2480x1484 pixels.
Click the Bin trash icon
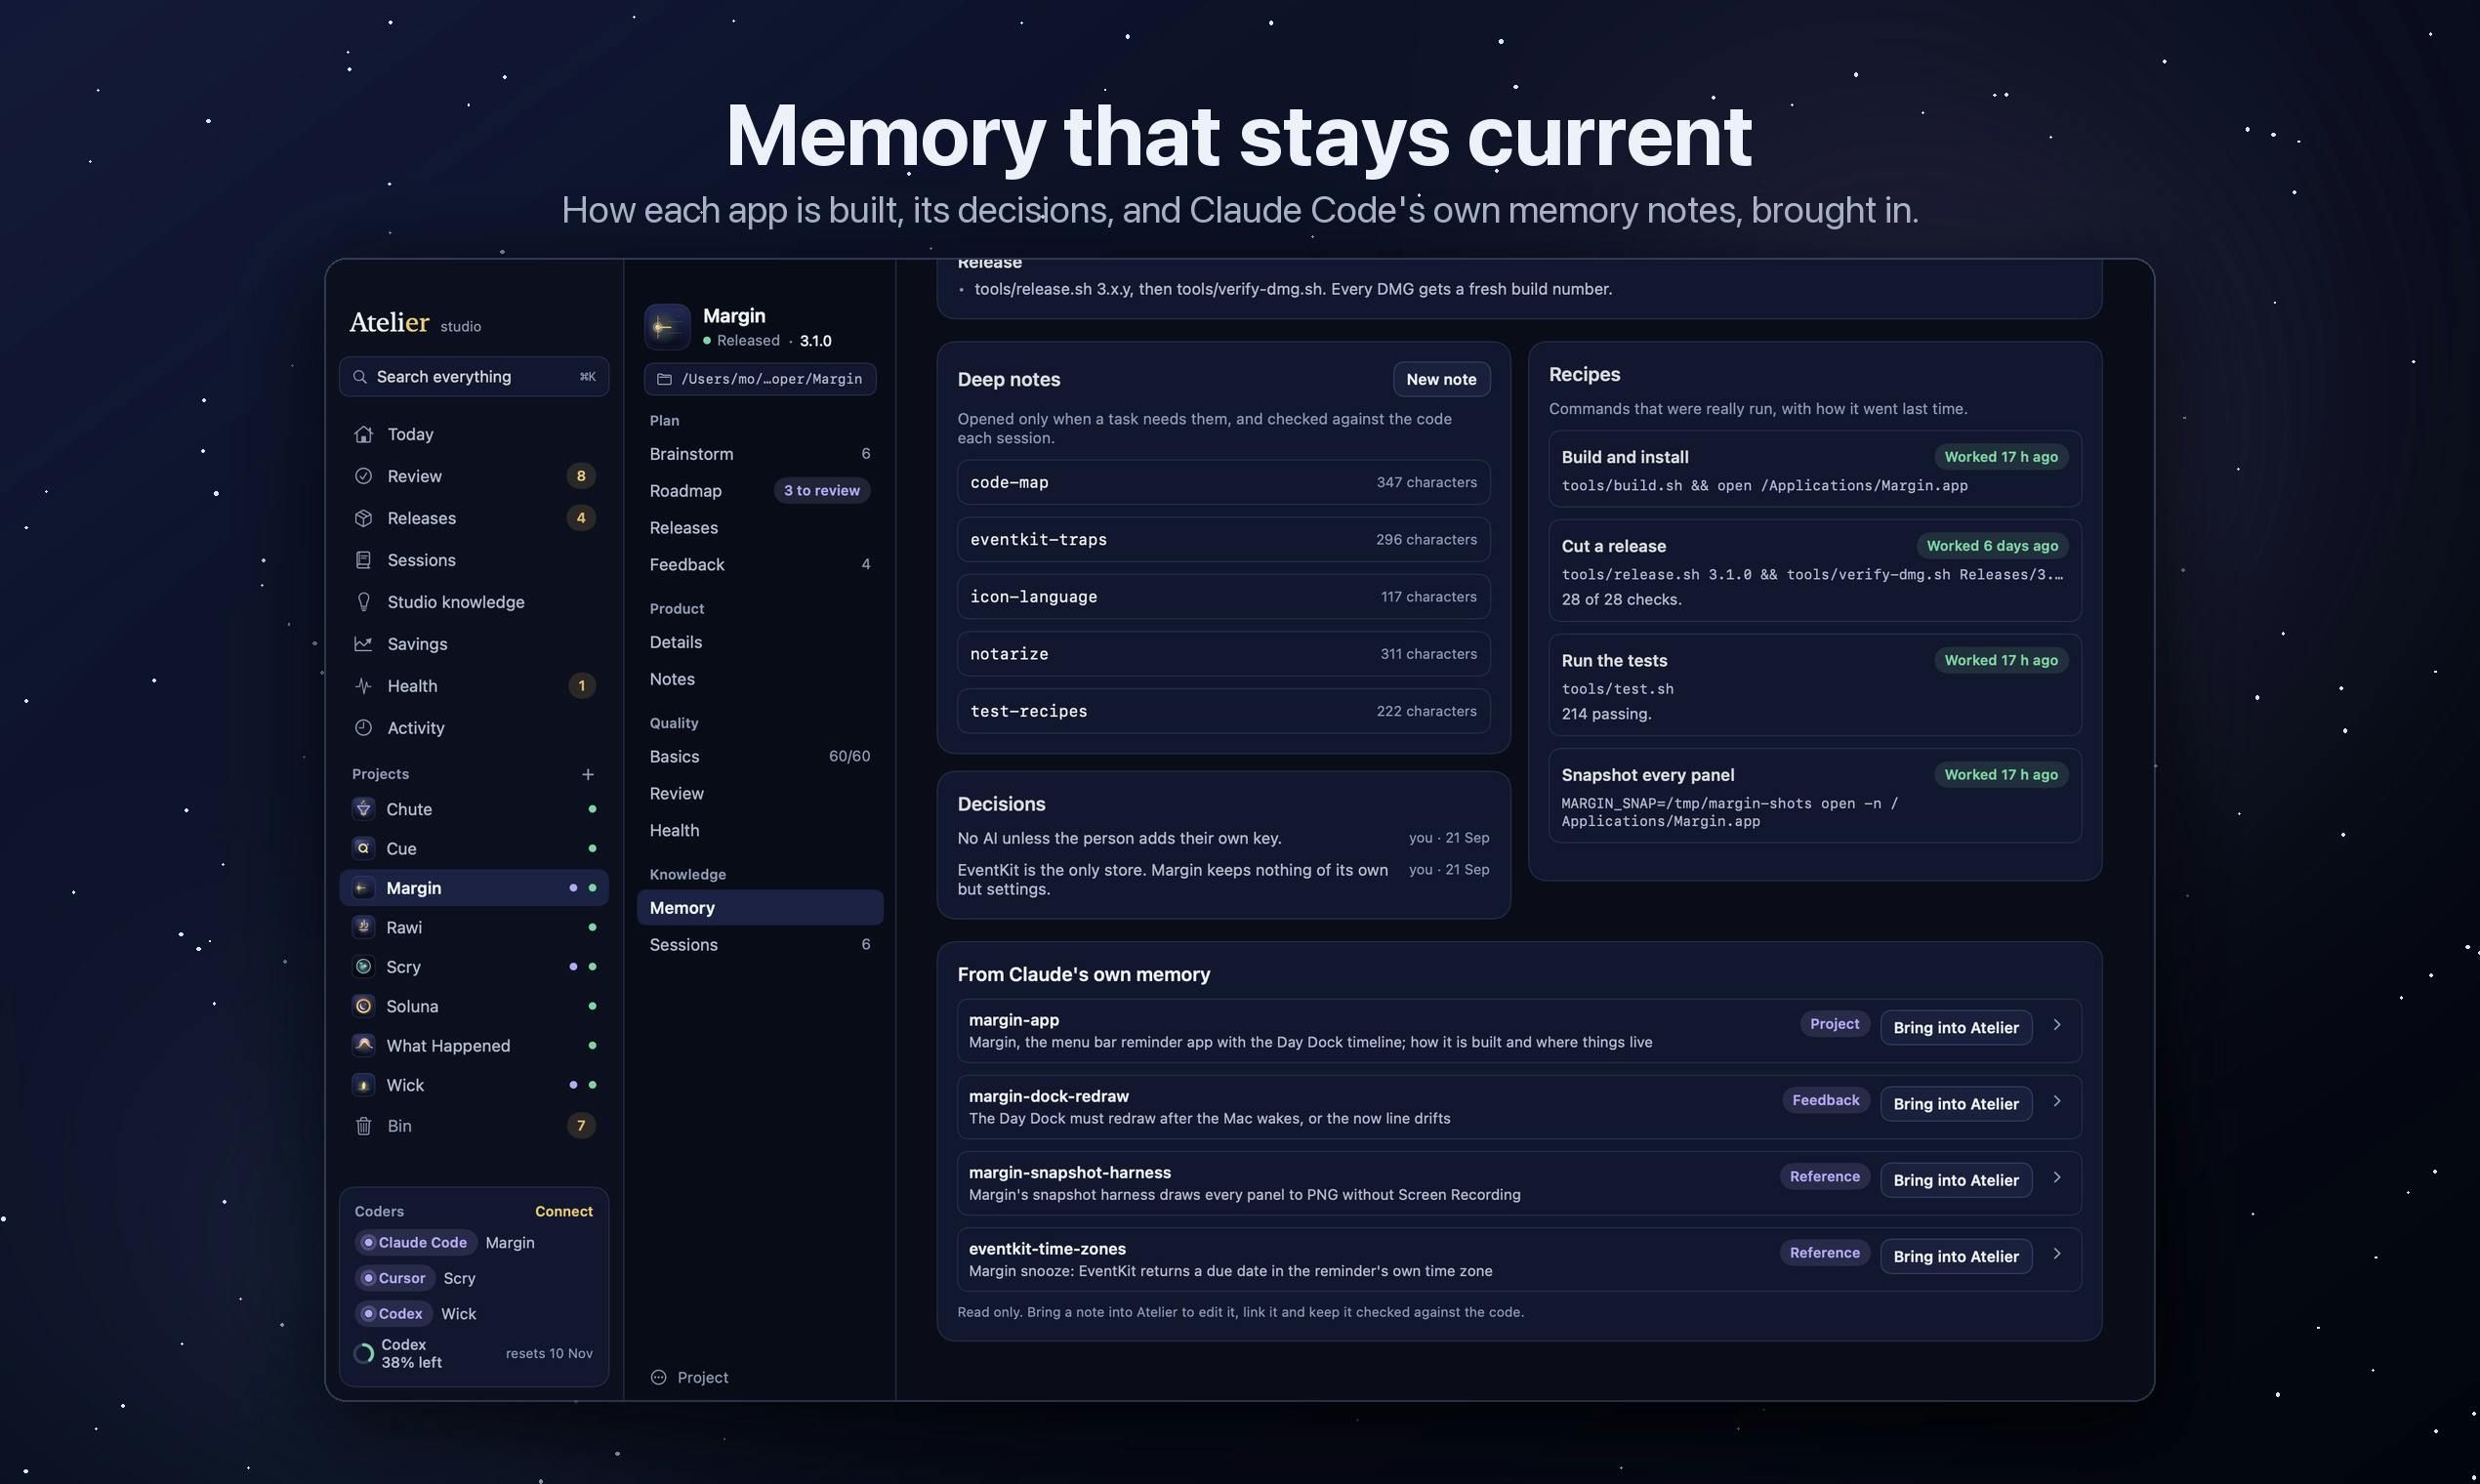tap(363, 1126)
